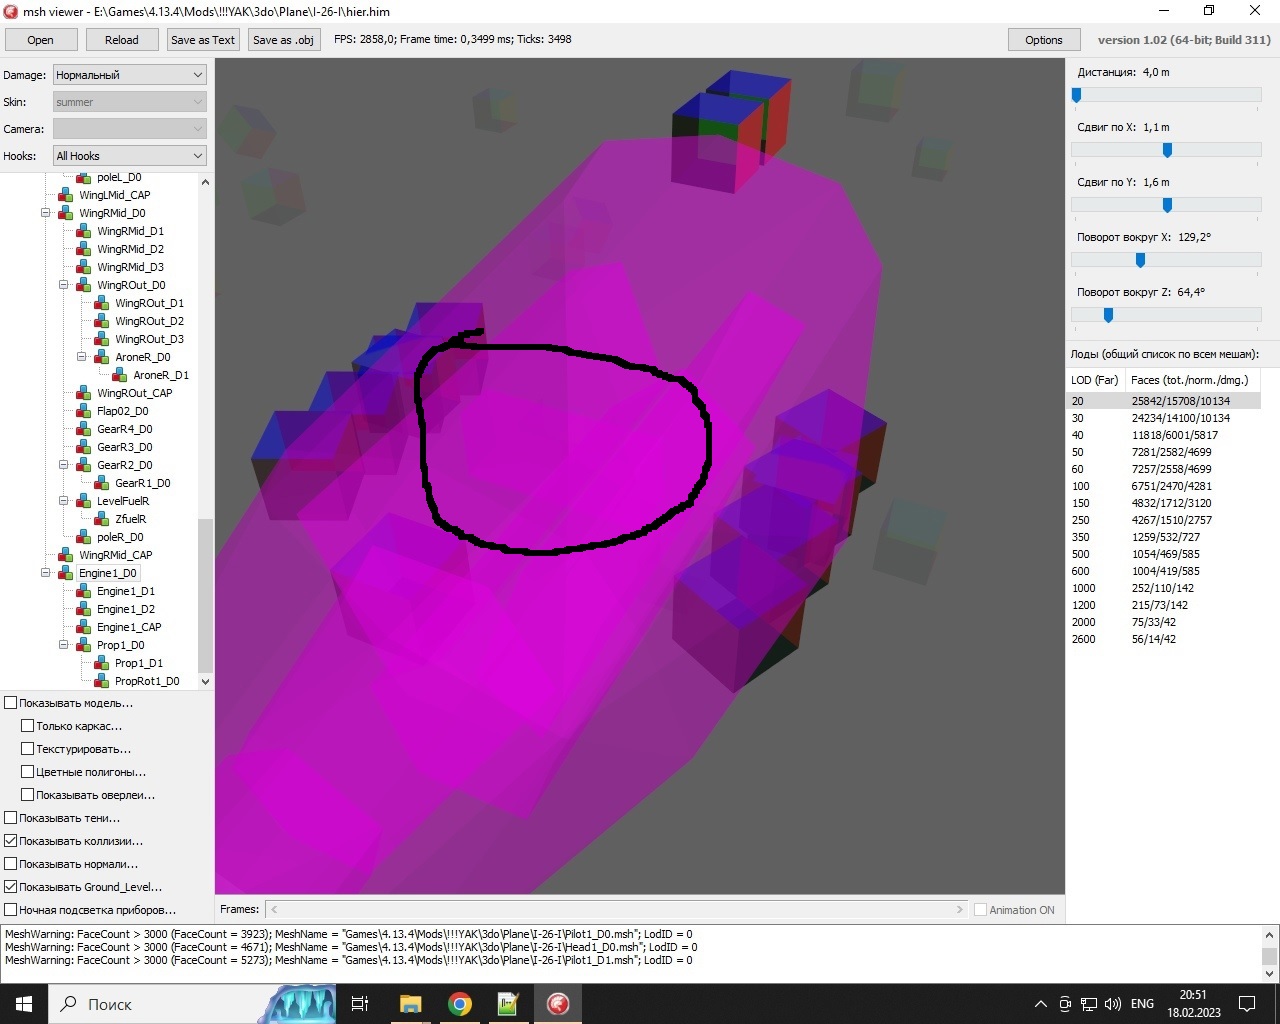Toggle the 'Цветные полигоны' checkbox
1280x1024 pixels.
coord(28,772)
